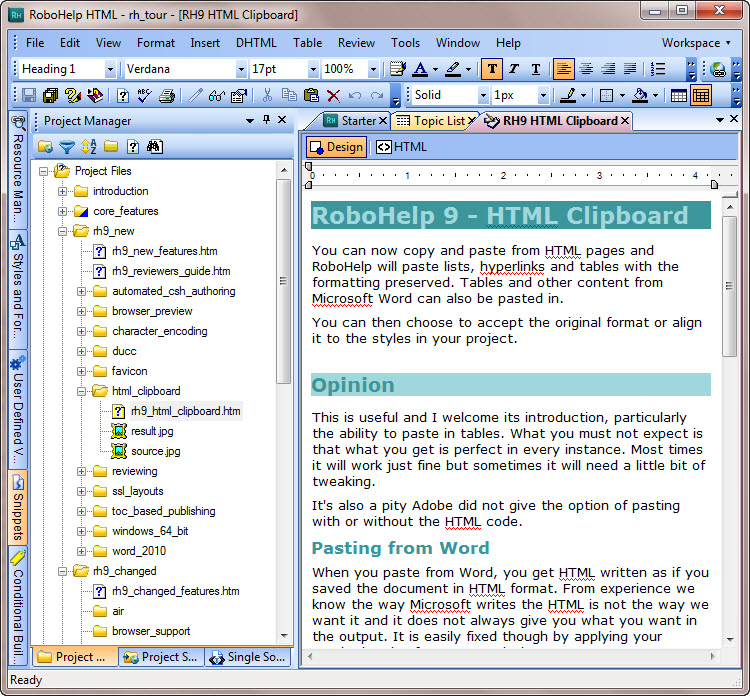Click the Save All icon in toolbar
This screenshot has height=696, width=750.
(x=50, y=96)
